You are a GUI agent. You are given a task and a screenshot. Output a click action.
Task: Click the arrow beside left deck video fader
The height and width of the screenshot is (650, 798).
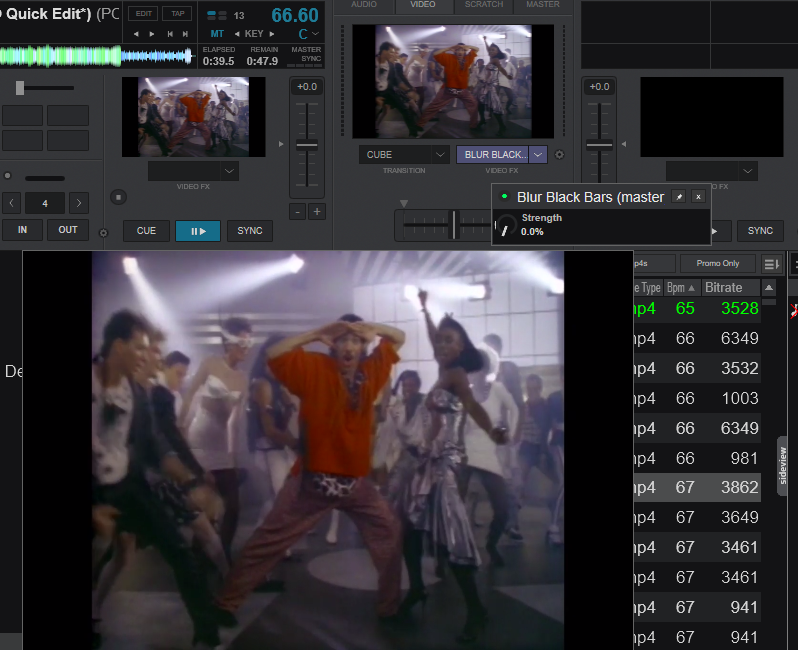click(281, 144)
